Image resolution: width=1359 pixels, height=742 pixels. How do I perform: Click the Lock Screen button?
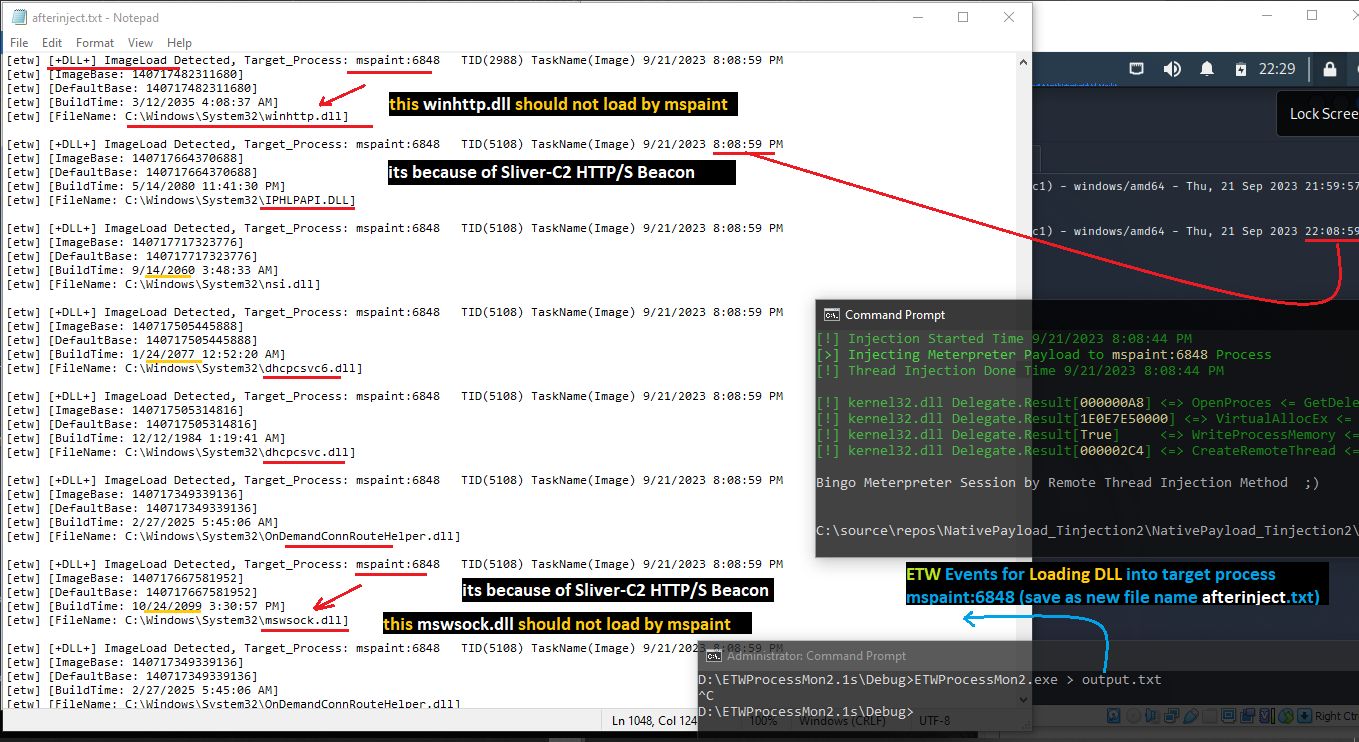click(x=1318, y=113)
